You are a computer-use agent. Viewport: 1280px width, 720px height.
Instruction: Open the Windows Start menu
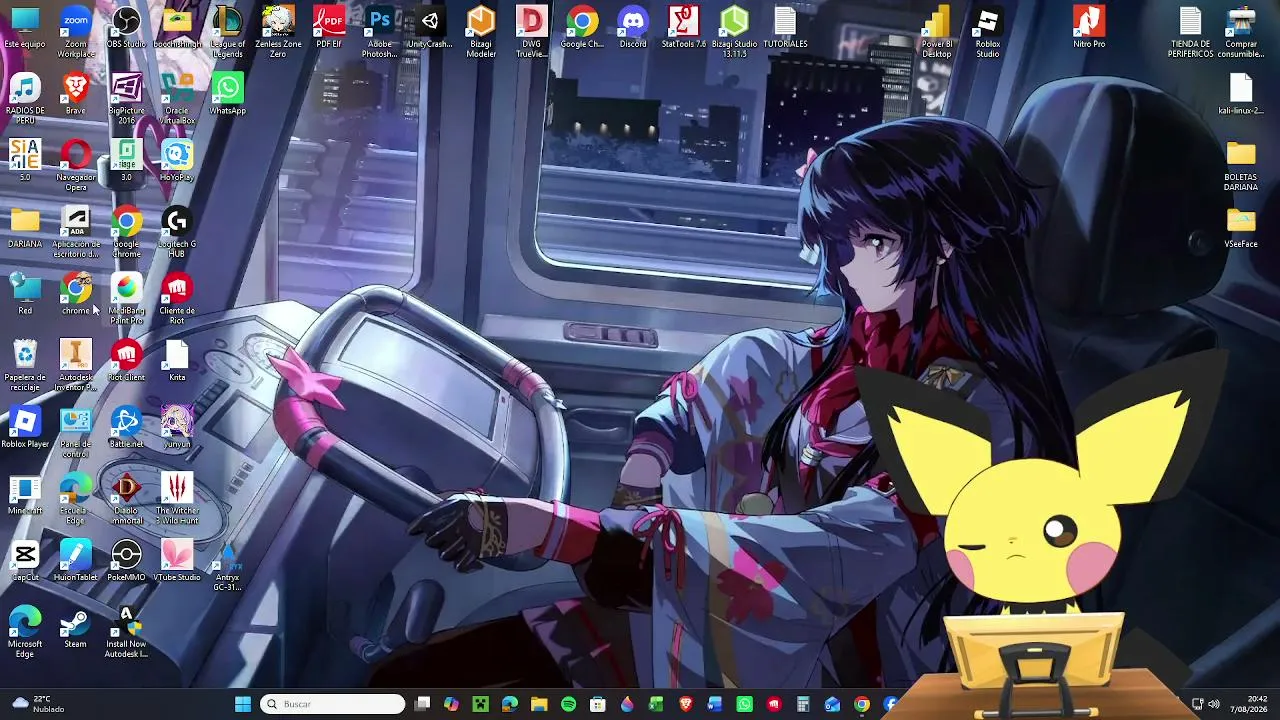[x=243, y=704]
